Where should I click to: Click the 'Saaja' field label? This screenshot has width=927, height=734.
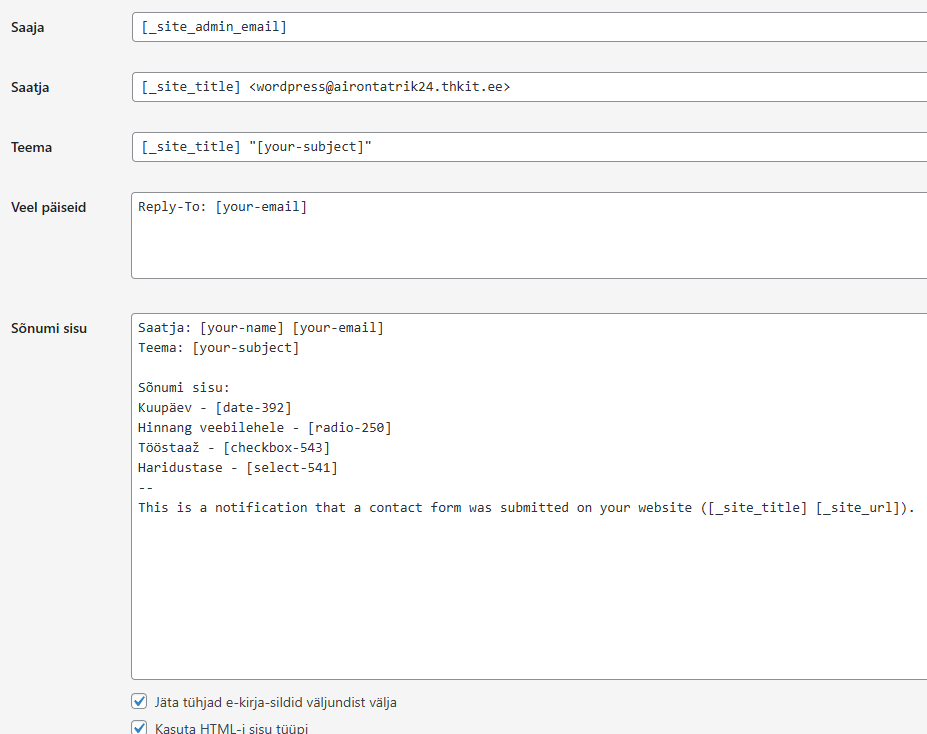pyautogui.click(x=27, y=28)
